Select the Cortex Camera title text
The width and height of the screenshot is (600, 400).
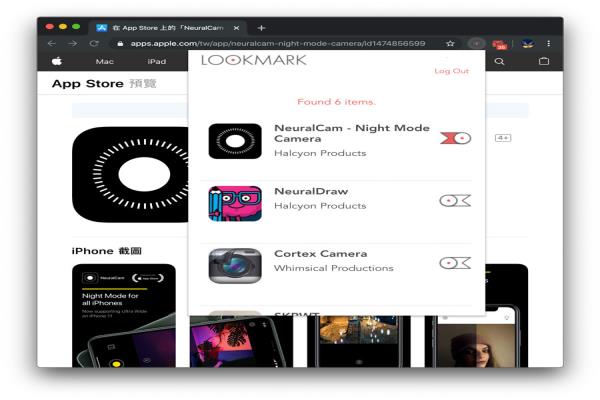point(321,253)
